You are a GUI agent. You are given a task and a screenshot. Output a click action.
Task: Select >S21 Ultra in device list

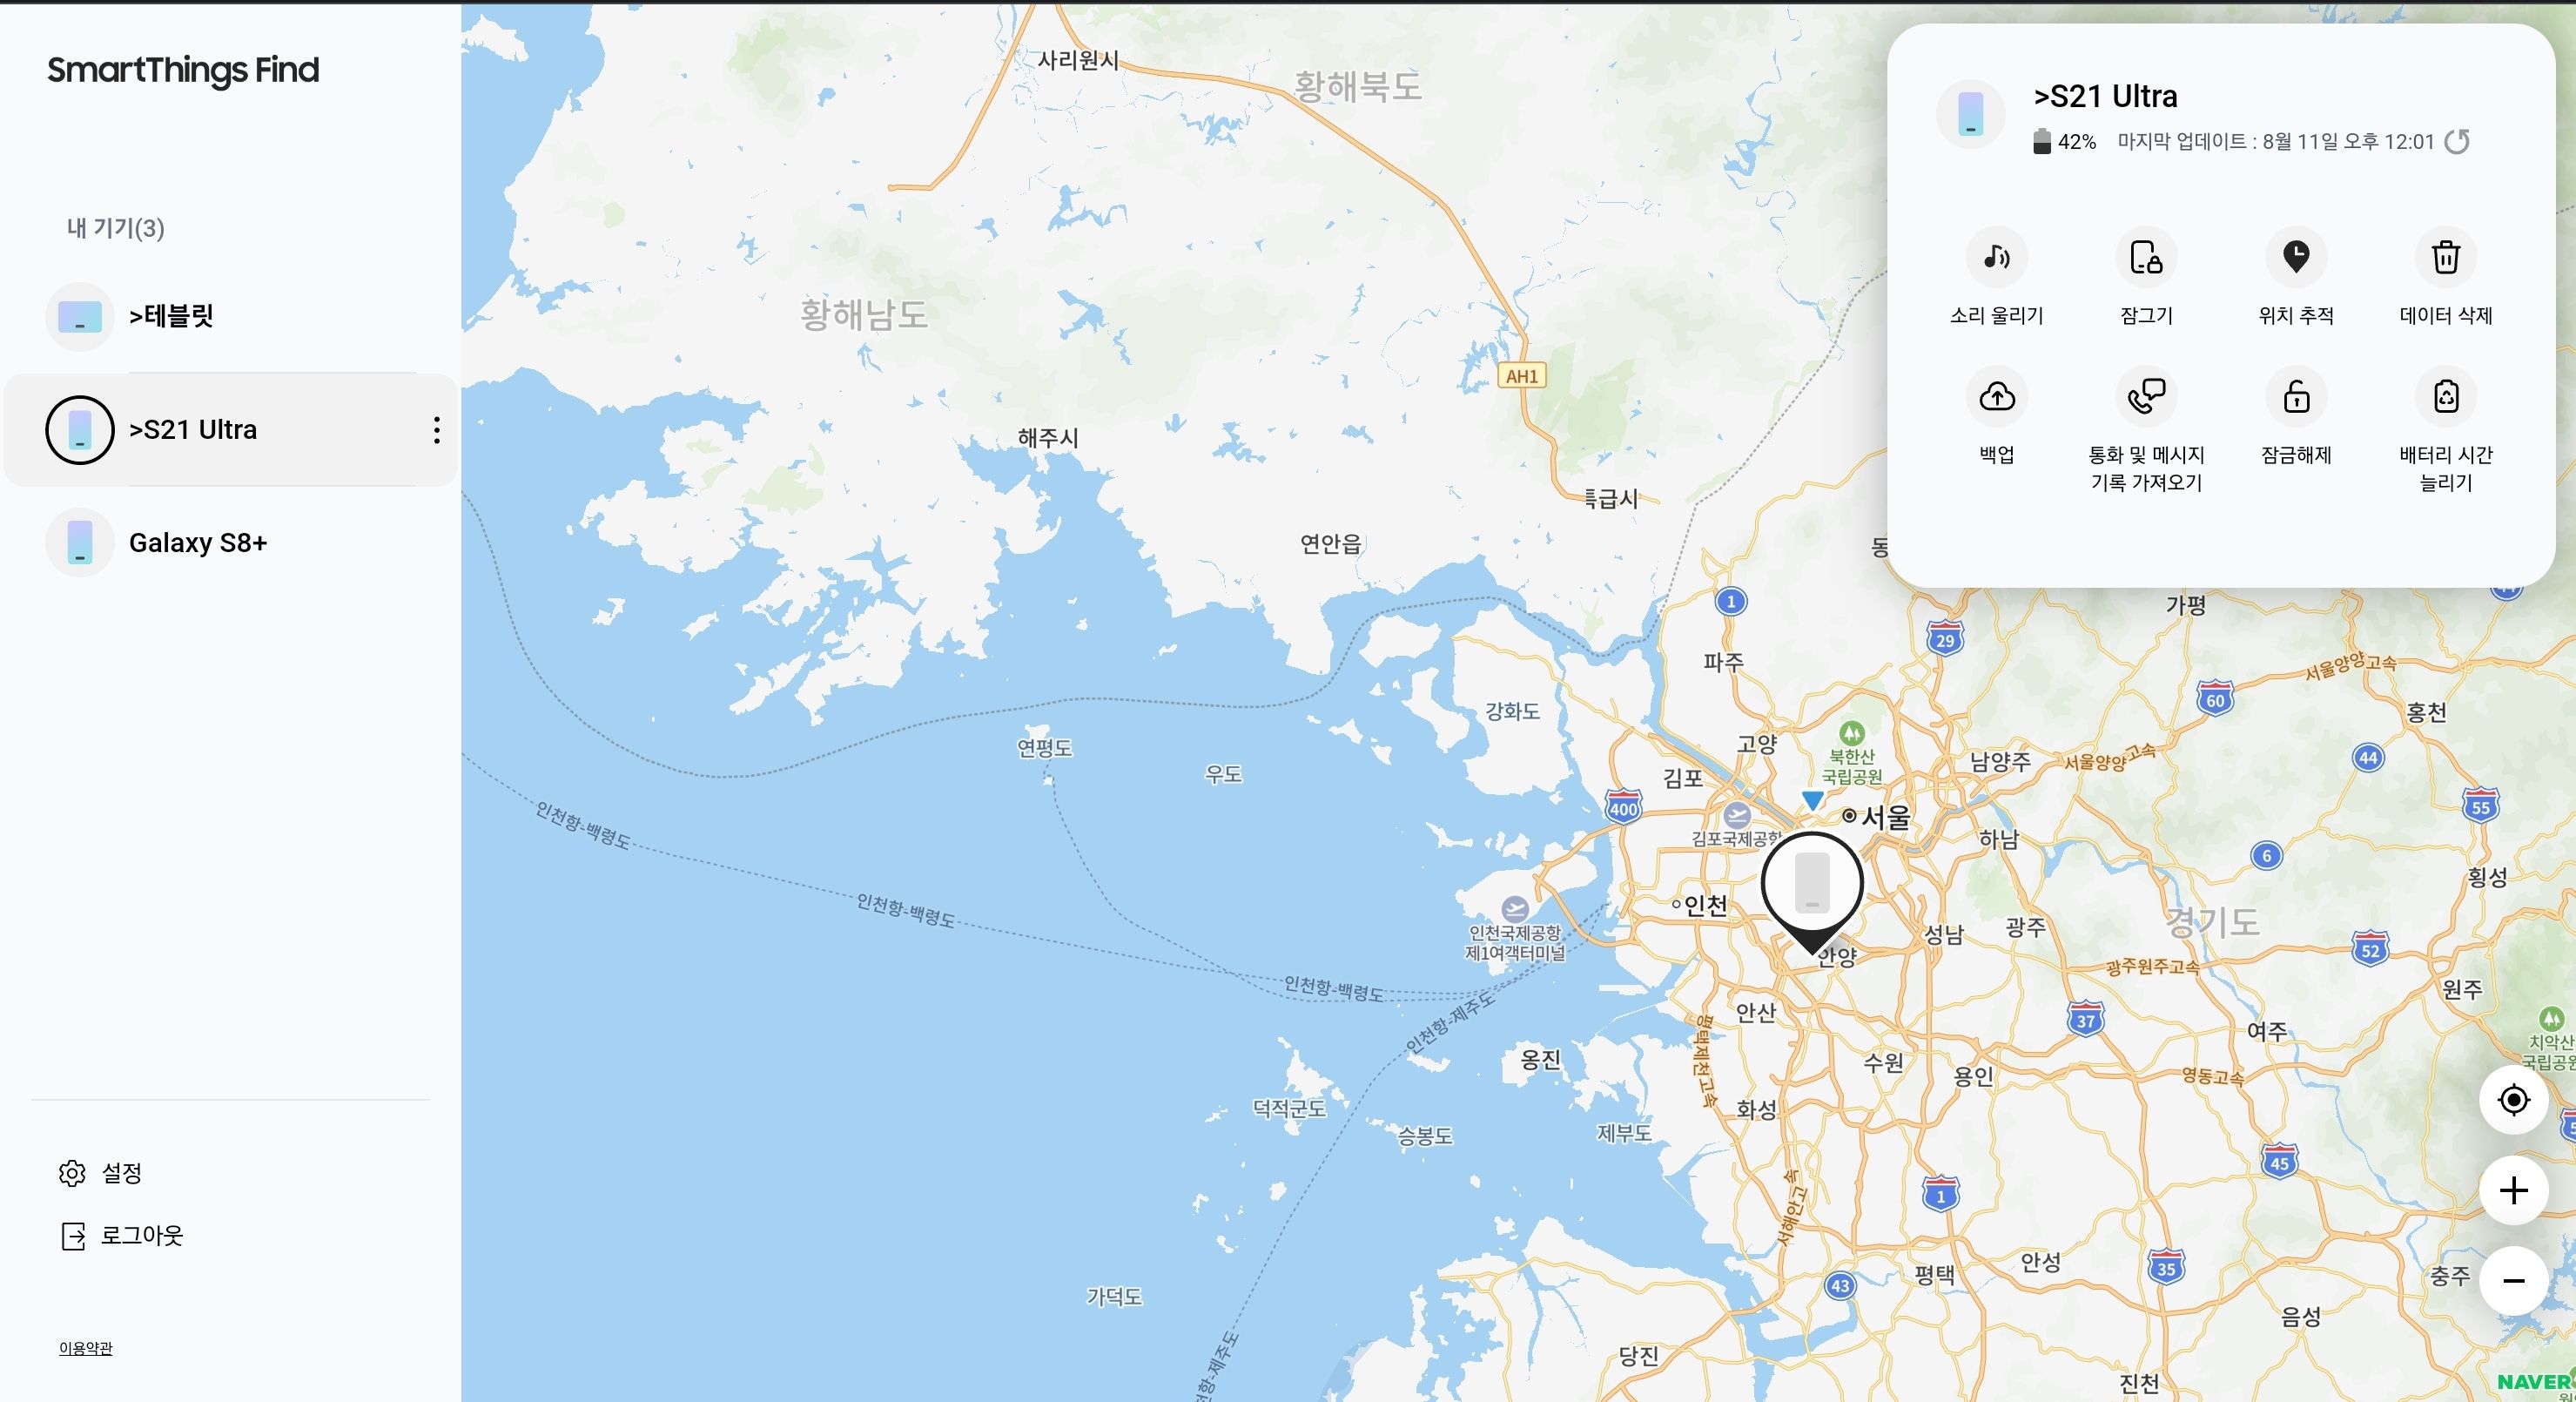coord(192,430)
